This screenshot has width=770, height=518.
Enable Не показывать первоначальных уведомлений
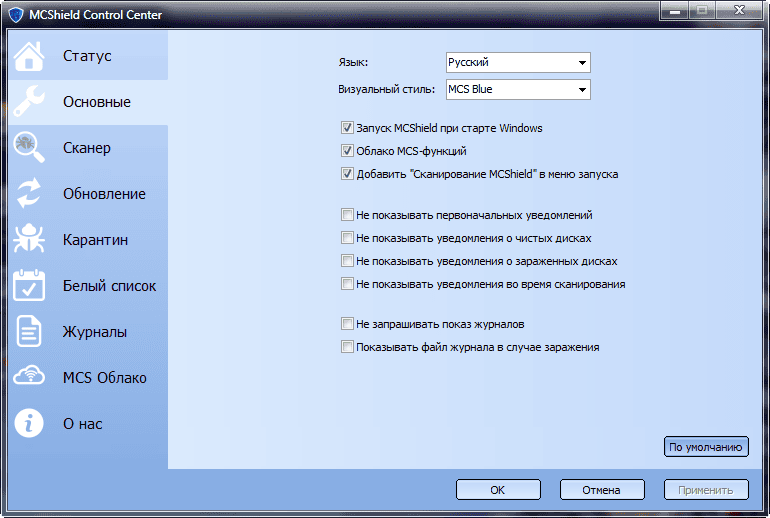(347, 215)
